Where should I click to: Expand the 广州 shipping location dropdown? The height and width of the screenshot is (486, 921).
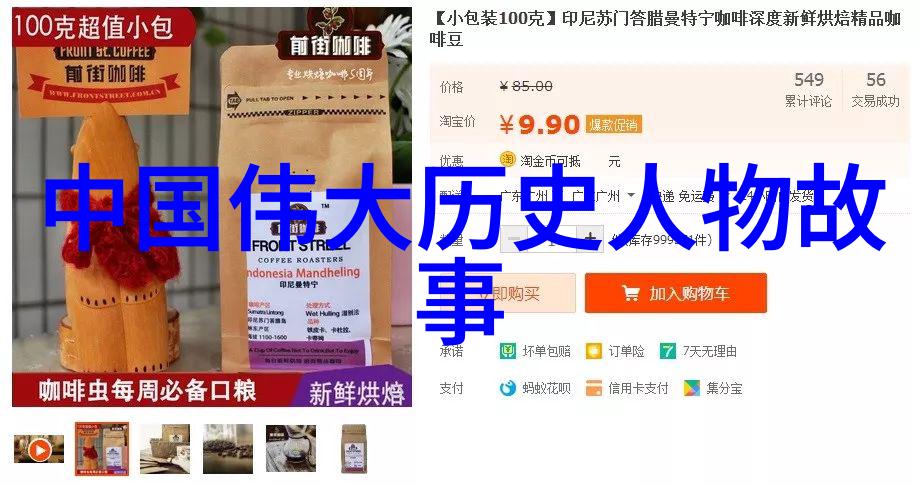631,195
